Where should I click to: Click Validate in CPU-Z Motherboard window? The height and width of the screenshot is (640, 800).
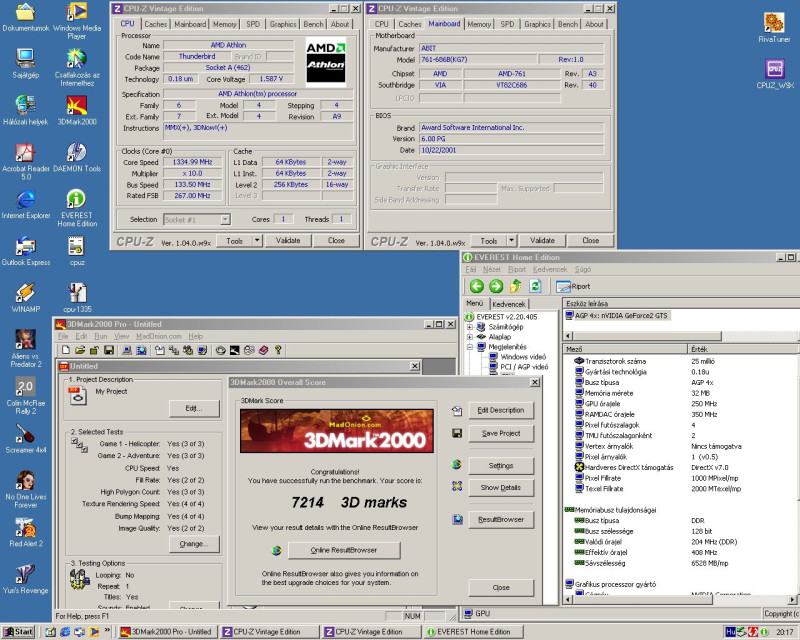542,240
